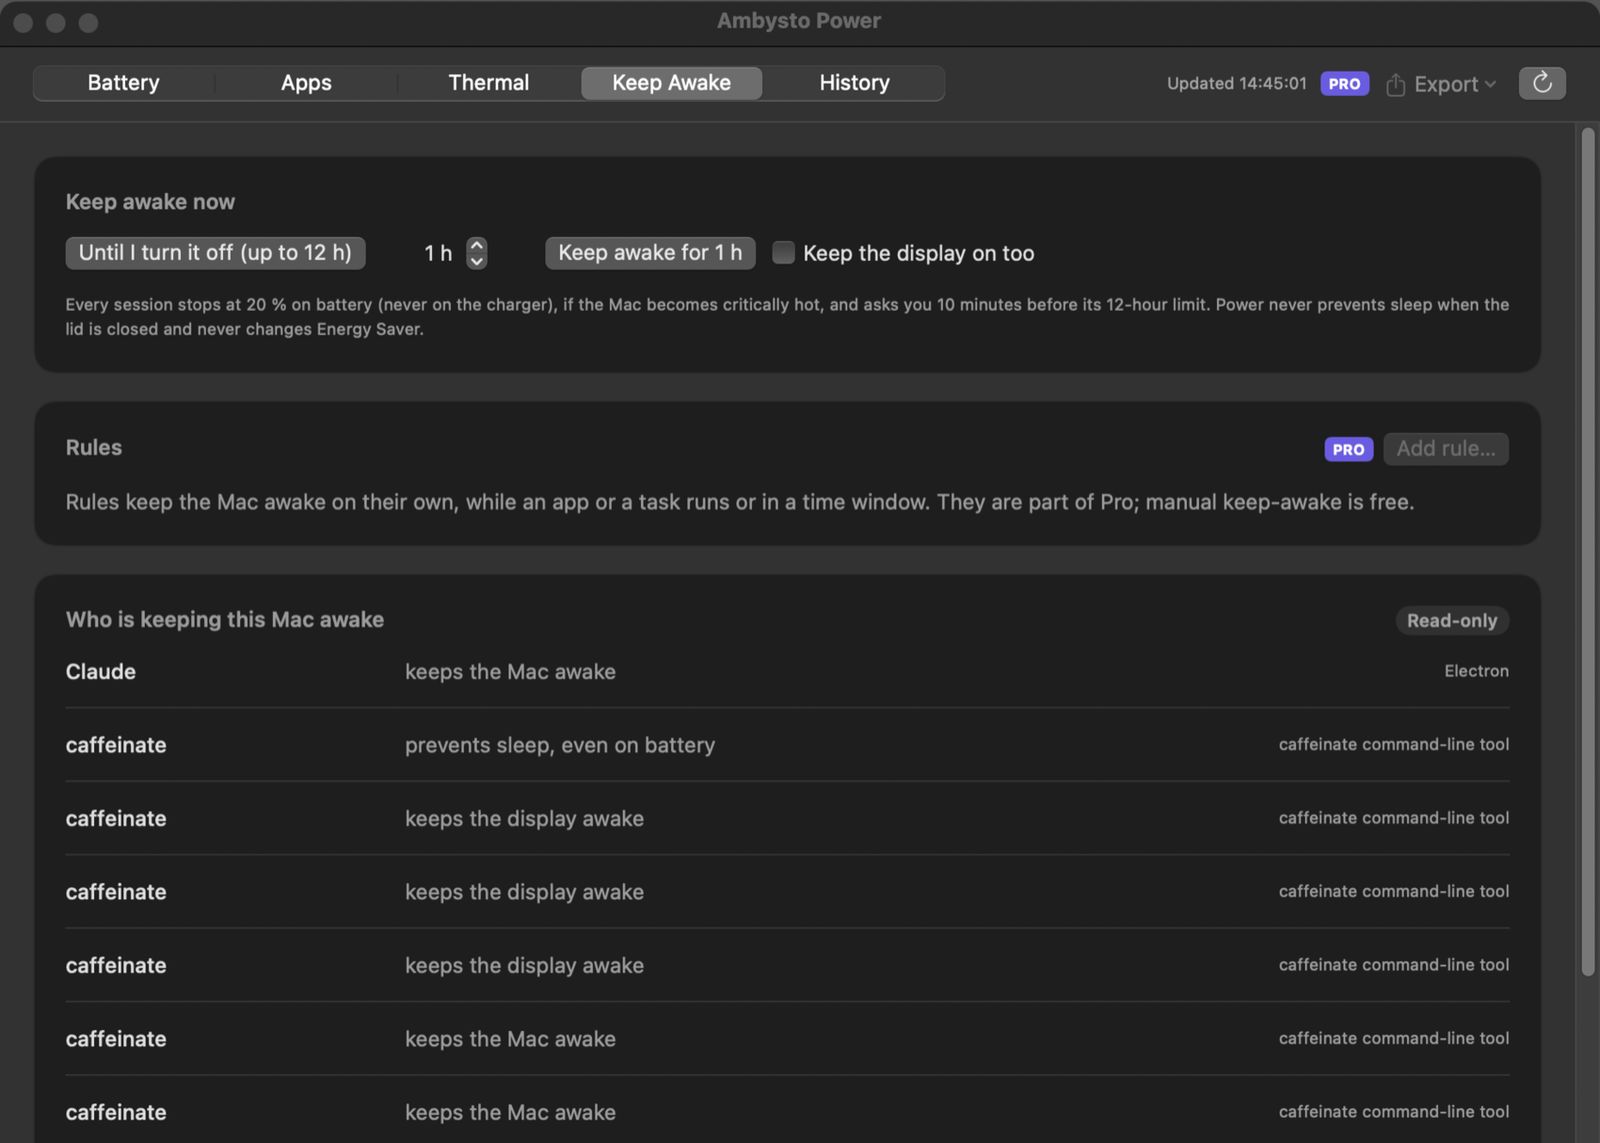Click the vertical scrollbar thumb

coord(1587,551)
